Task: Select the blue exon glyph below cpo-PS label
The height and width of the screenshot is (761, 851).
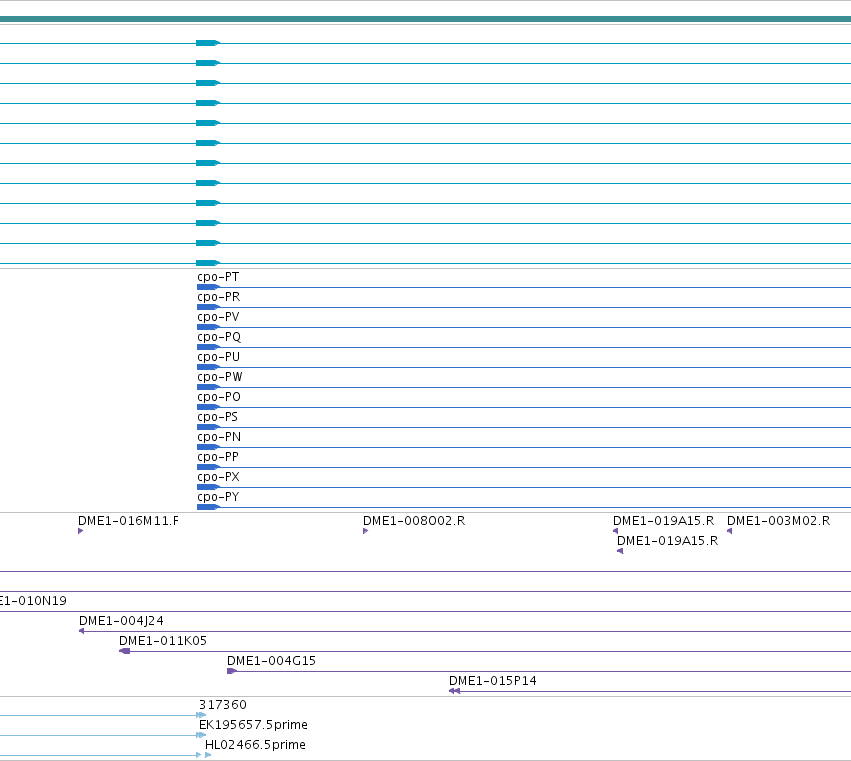Action: pos(208,427)
